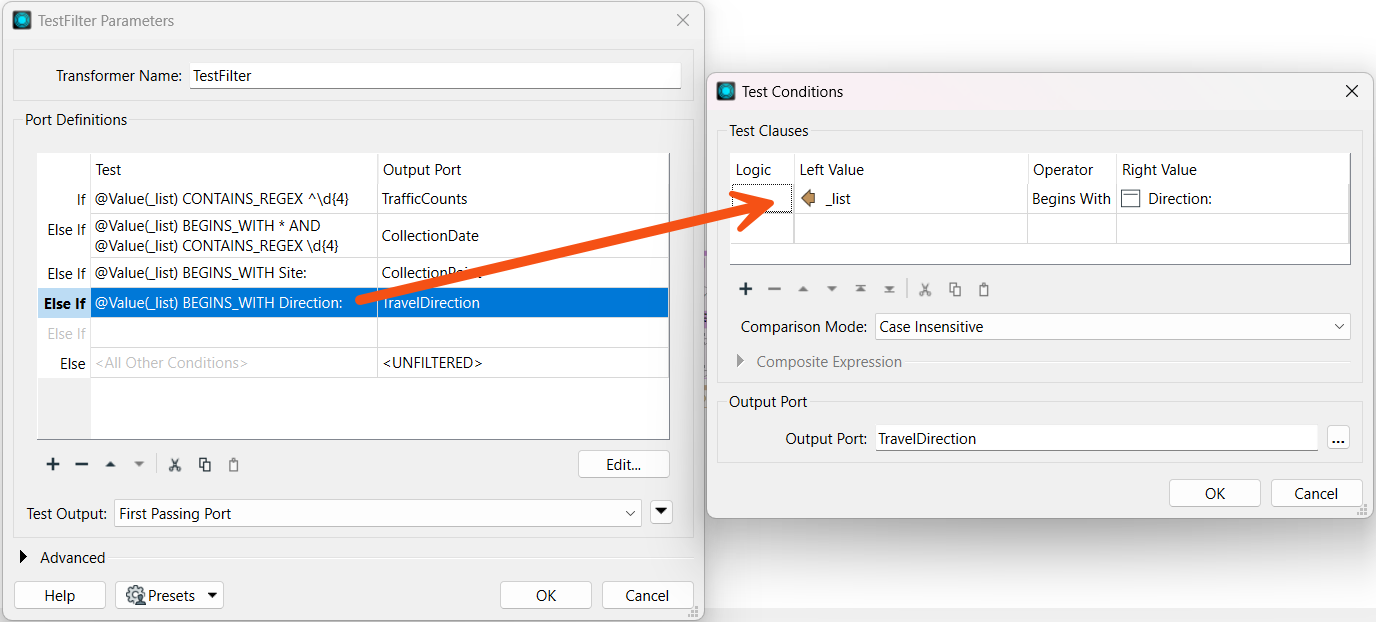The width and height of the screenshot is (1376, 622).
Task: Expand the Advanced section
Action: pos(24,558)
